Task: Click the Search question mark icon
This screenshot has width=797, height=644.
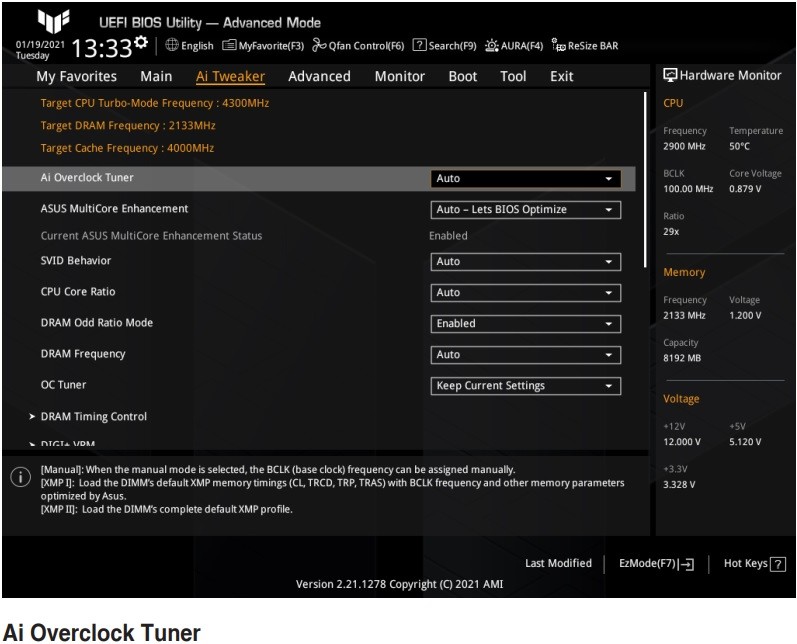Action: coord(419,45)
